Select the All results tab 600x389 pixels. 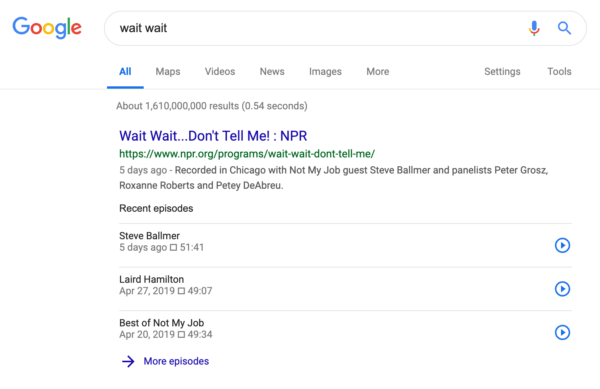[125, 72]
